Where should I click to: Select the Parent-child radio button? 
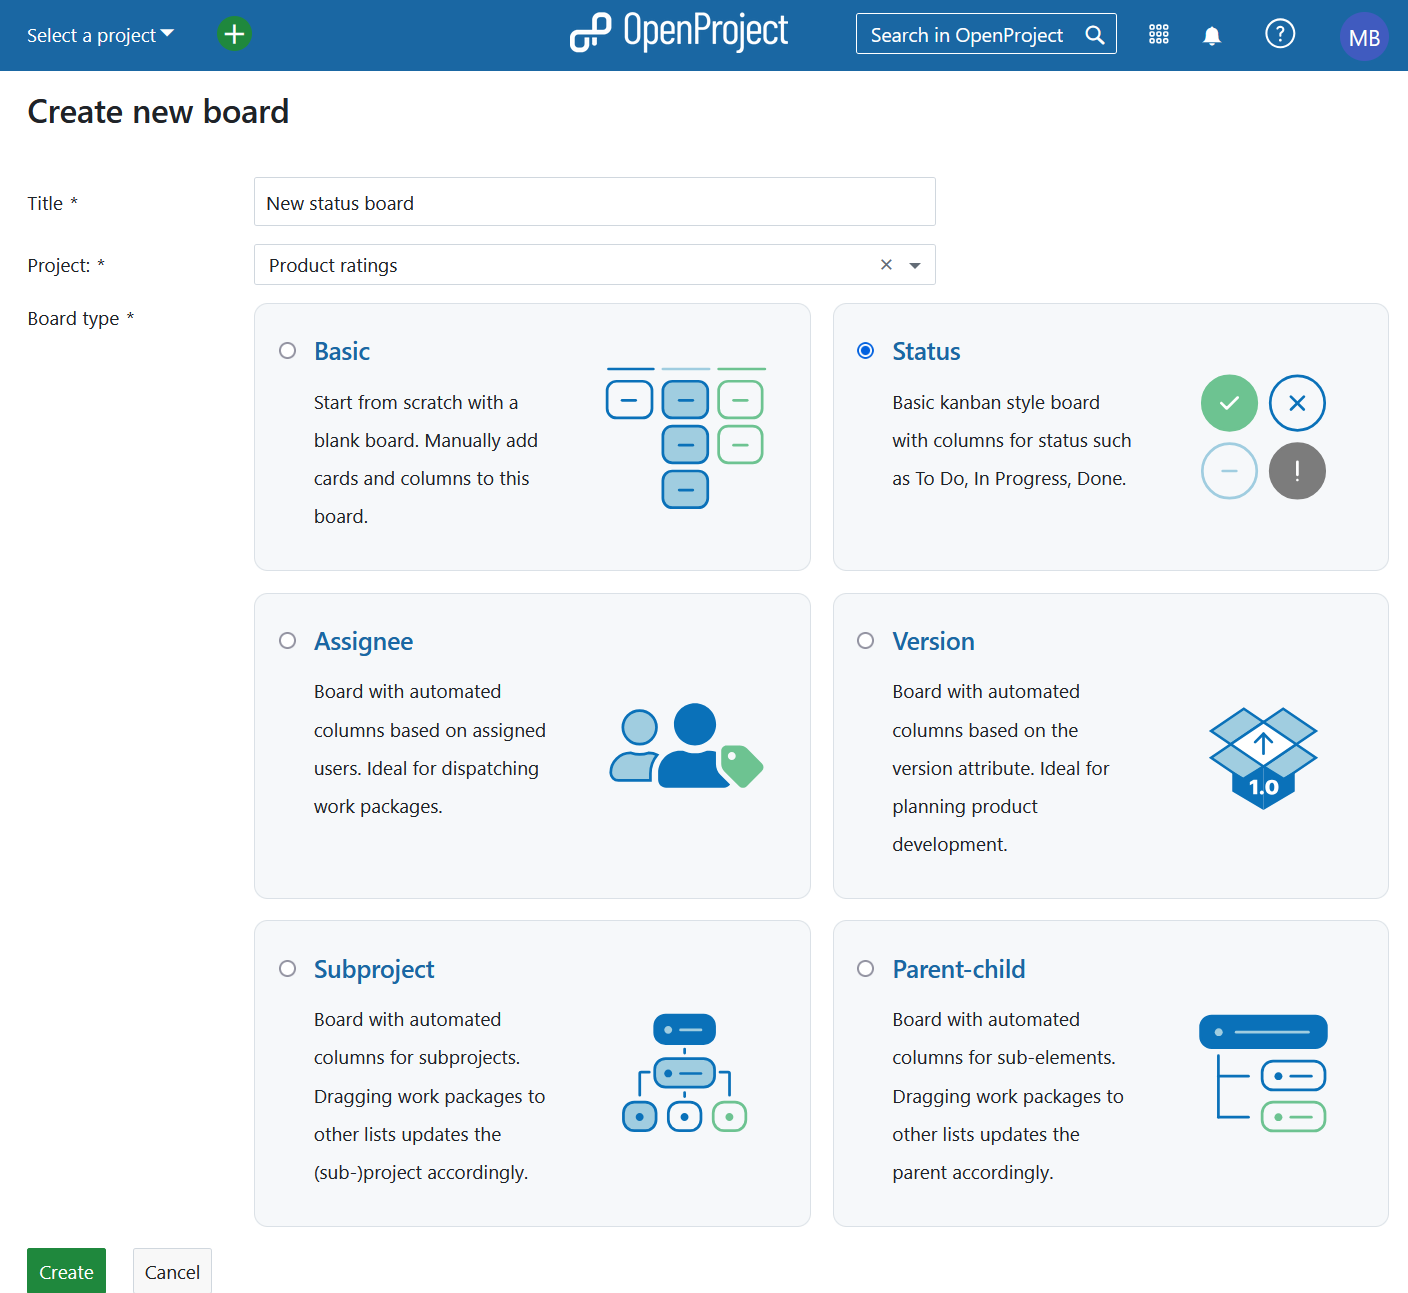pyautogui.click(x=866, y=969)
